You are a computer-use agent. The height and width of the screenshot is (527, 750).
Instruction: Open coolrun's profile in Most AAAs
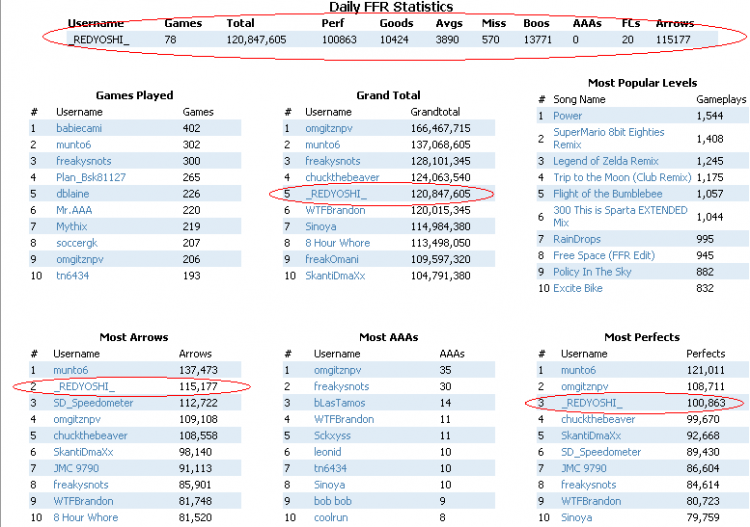coord(333,517)
